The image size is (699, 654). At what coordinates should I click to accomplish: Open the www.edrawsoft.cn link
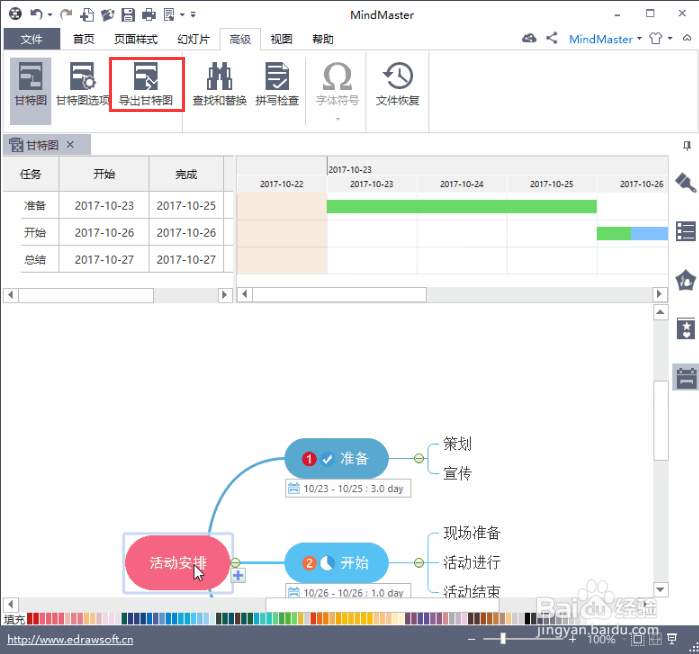(70, 640)
